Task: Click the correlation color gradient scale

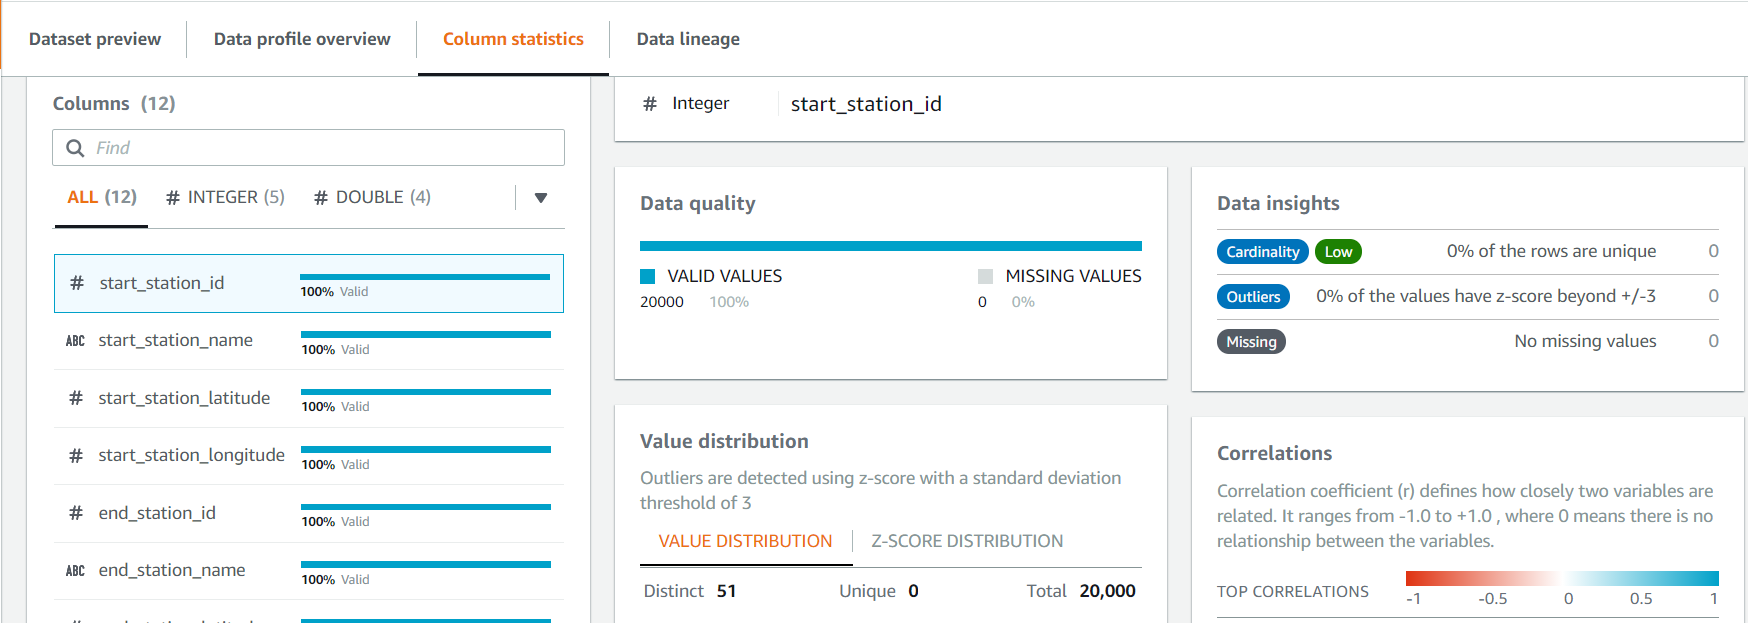Action: 1561,578
